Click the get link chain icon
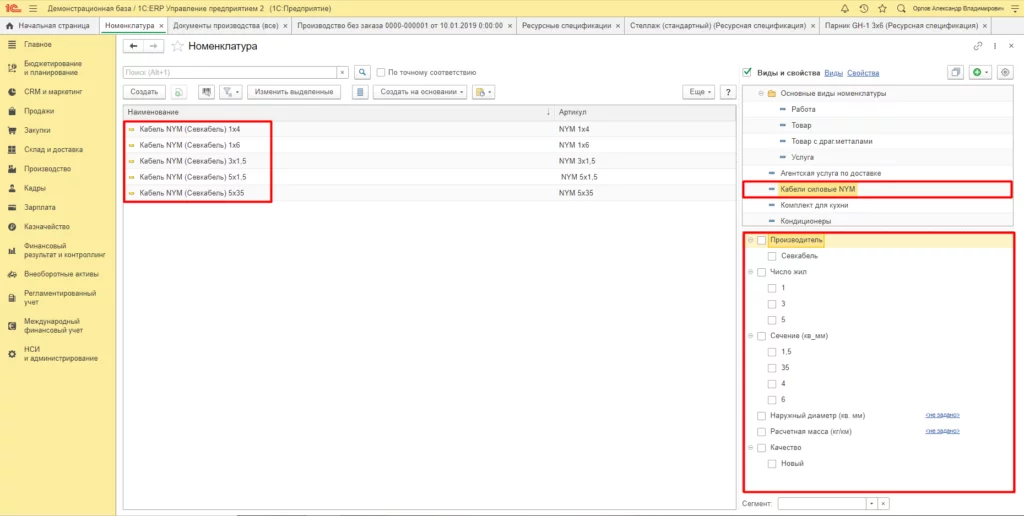The width and height of the screenshot is (1024, 516). pos(977,46)
